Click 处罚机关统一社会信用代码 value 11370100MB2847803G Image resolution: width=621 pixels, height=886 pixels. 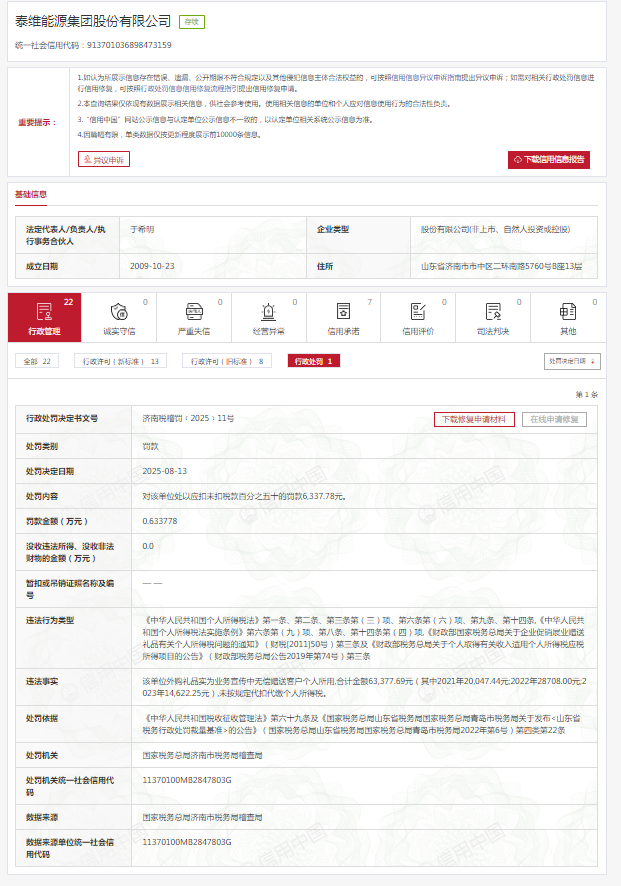click(187, 780)
